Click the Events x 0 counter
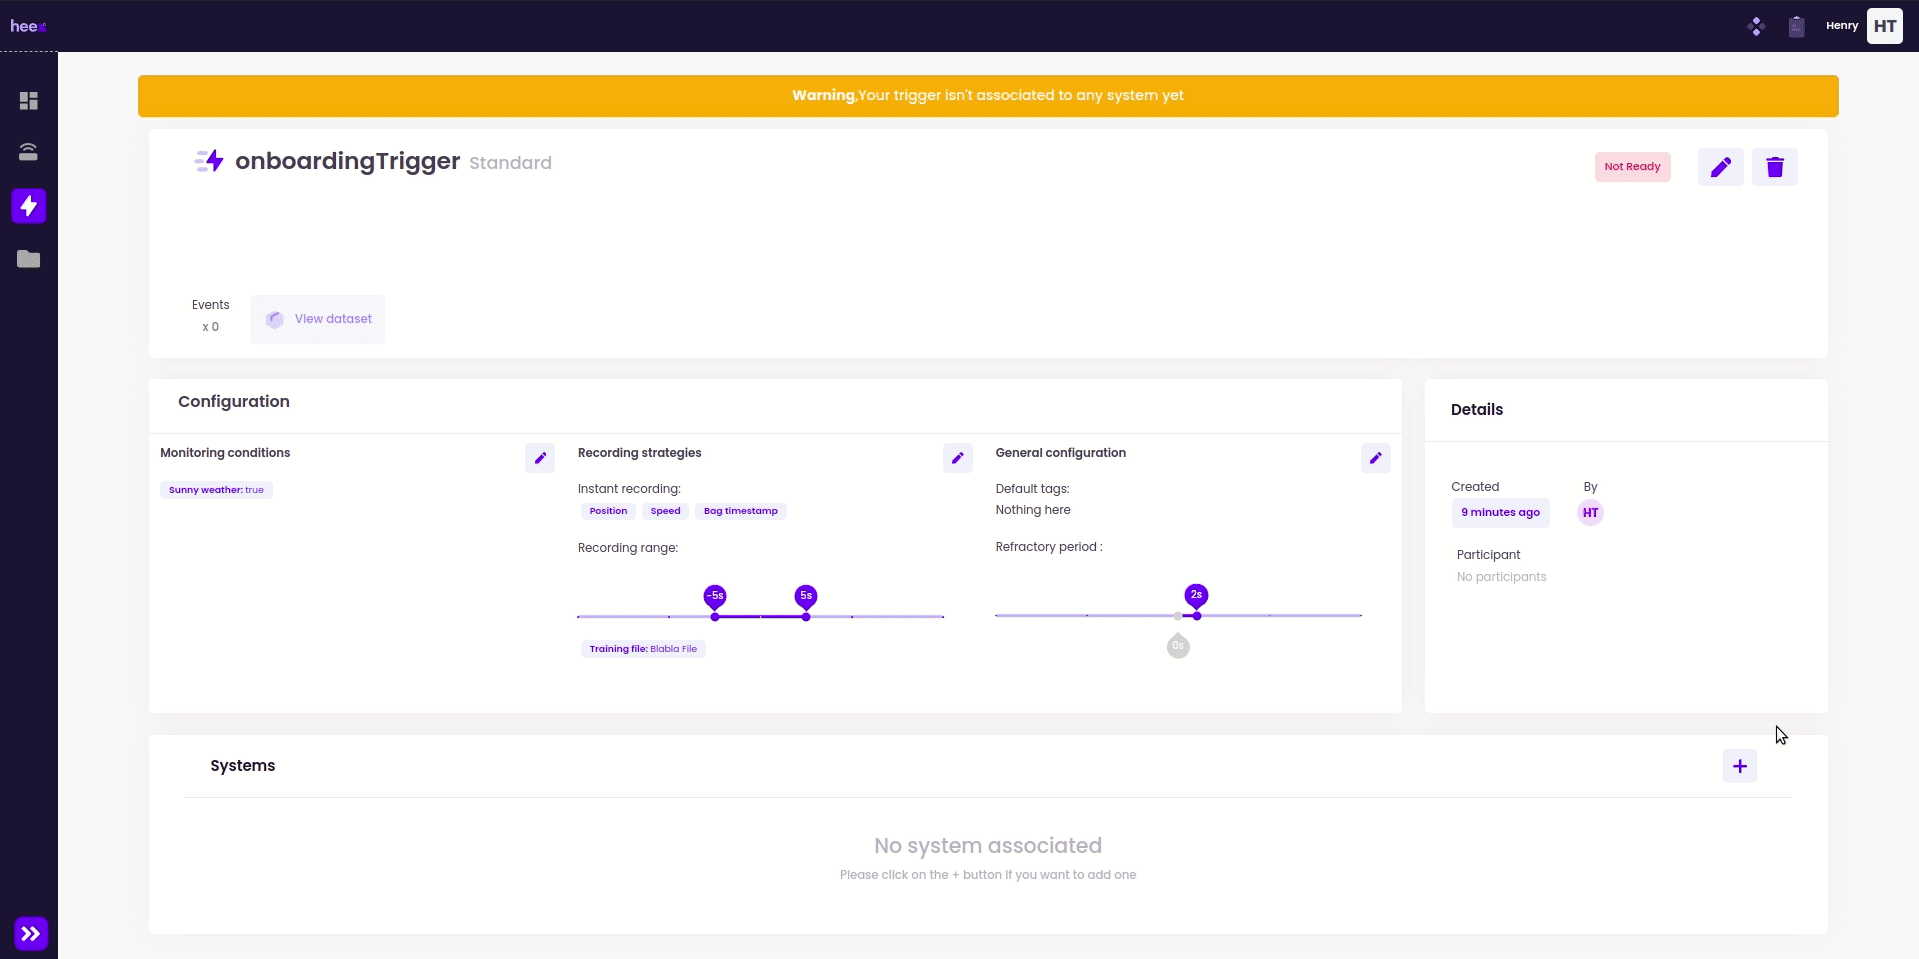Image resolution: width=1919 pixels, height=959 pixels. pos(210,316)
